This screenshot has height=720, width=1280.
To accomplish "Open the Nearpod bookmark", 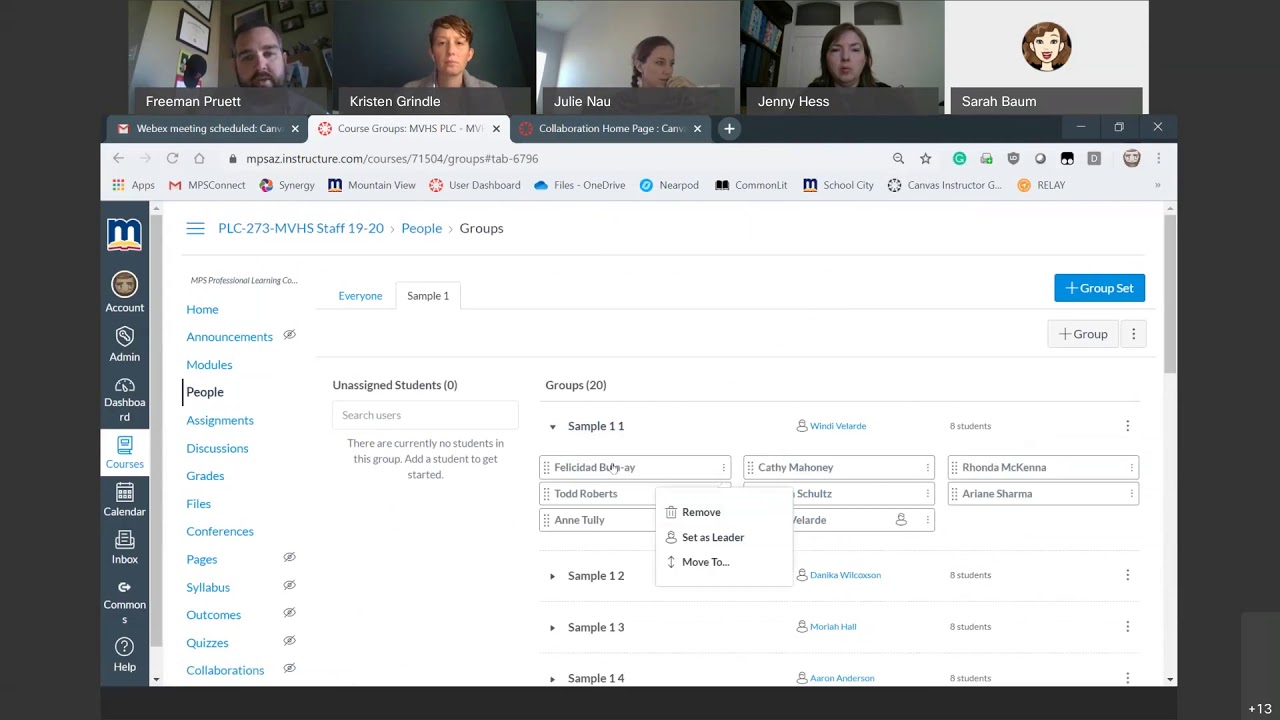I will point(669,185).
